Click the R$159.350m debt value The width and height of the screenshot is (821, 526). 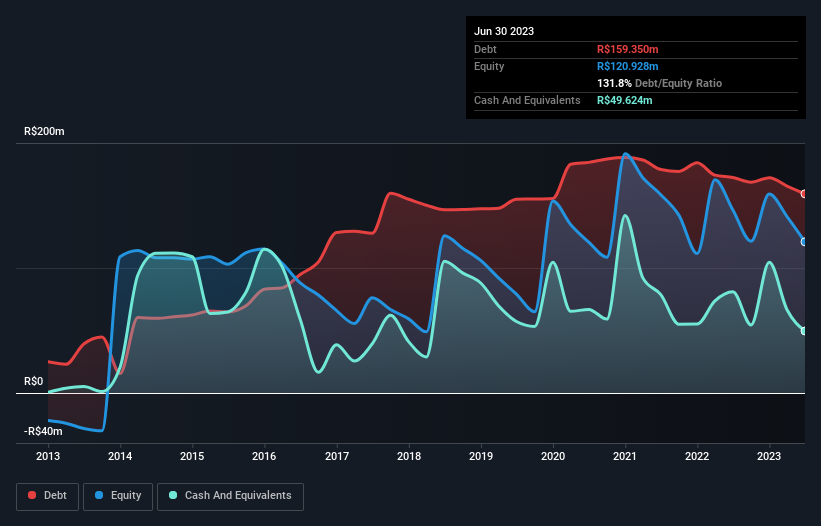point(628,49)
